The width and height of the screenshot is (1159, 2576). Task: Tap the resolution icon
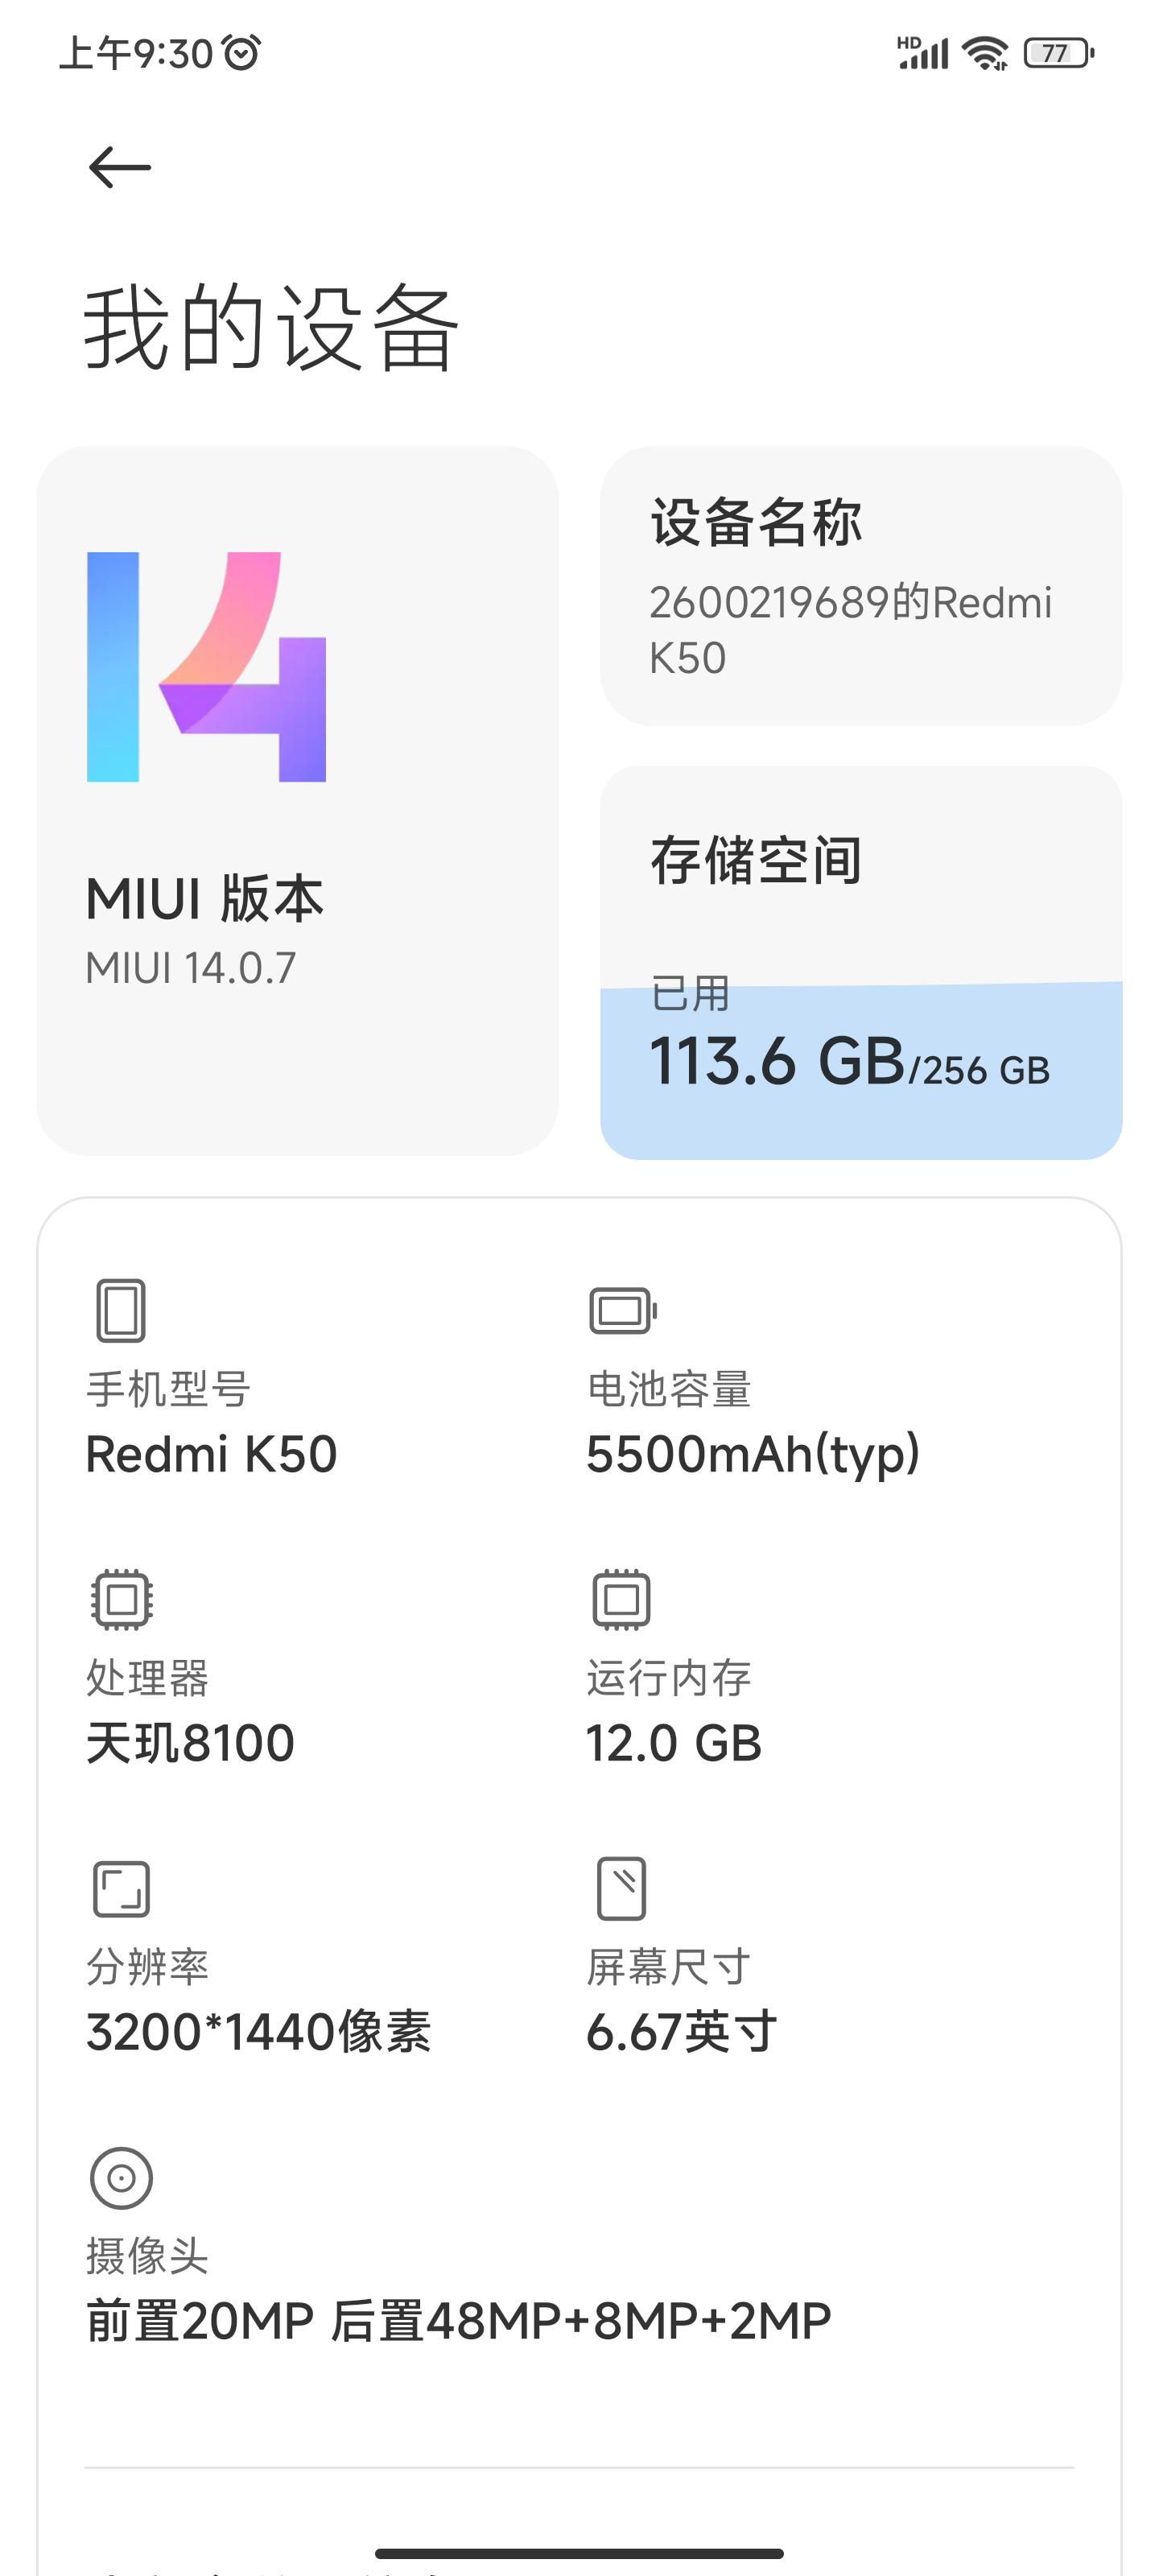tap(121, 1889)
